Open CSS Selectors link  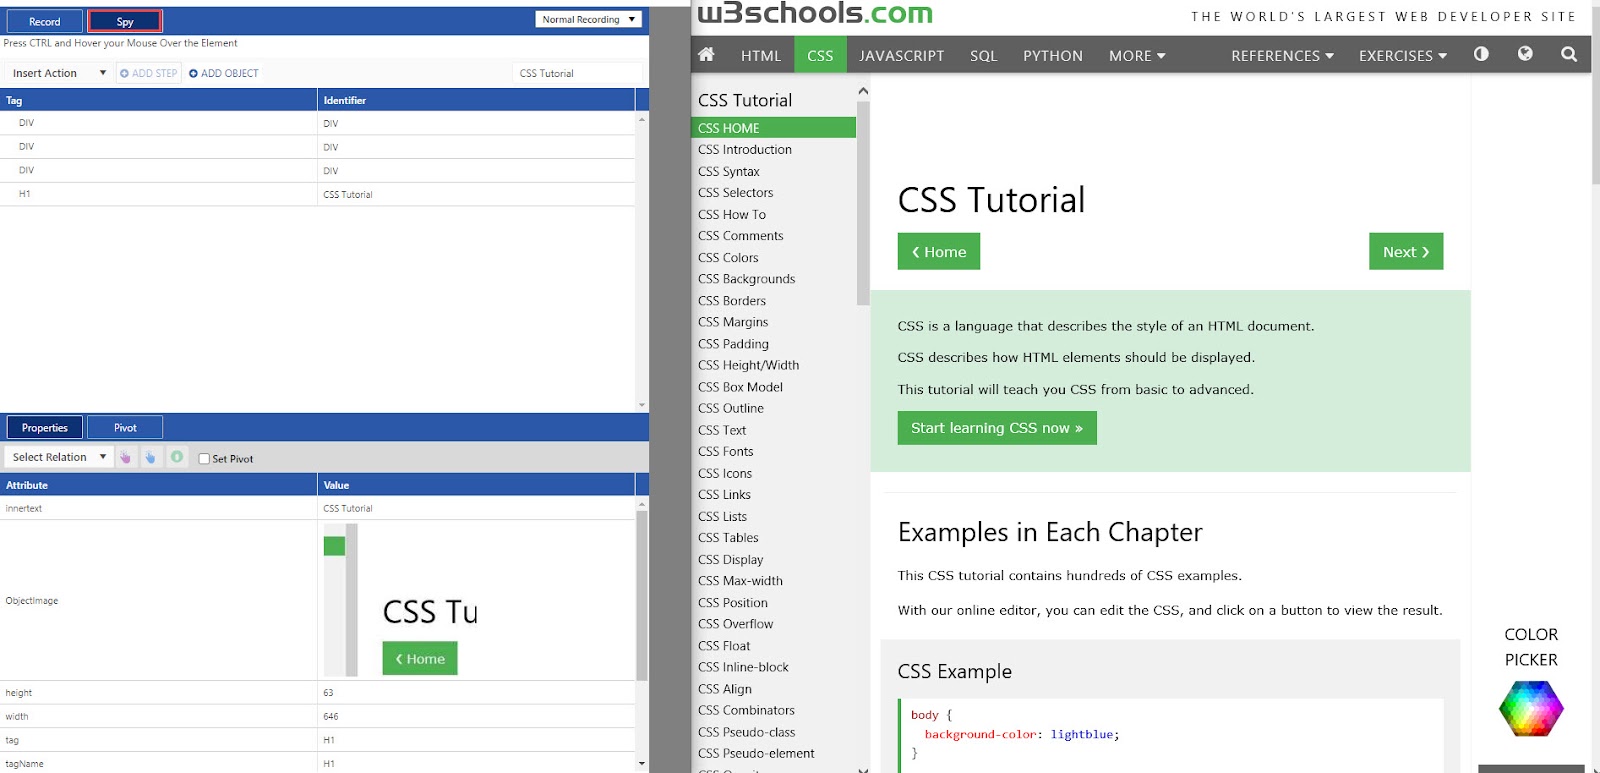pyautogui.click(x=735, y=193)
